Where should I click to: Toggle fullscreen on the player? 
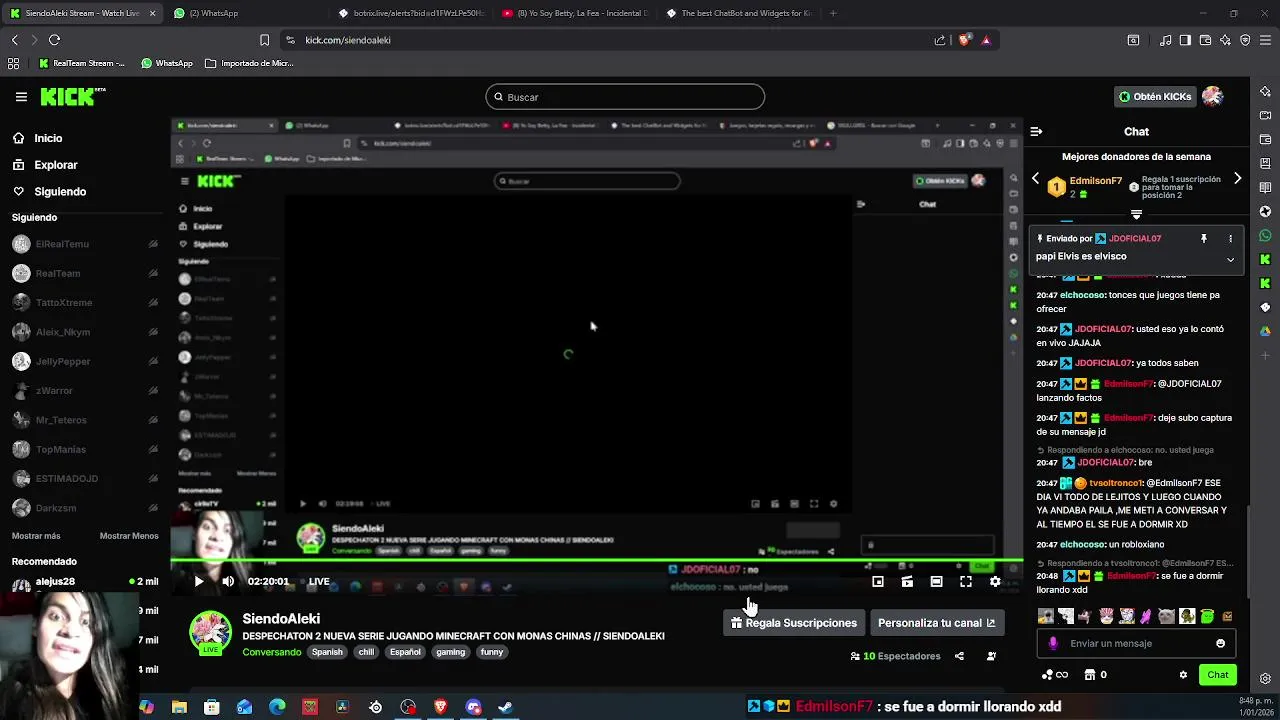(966, 581)
